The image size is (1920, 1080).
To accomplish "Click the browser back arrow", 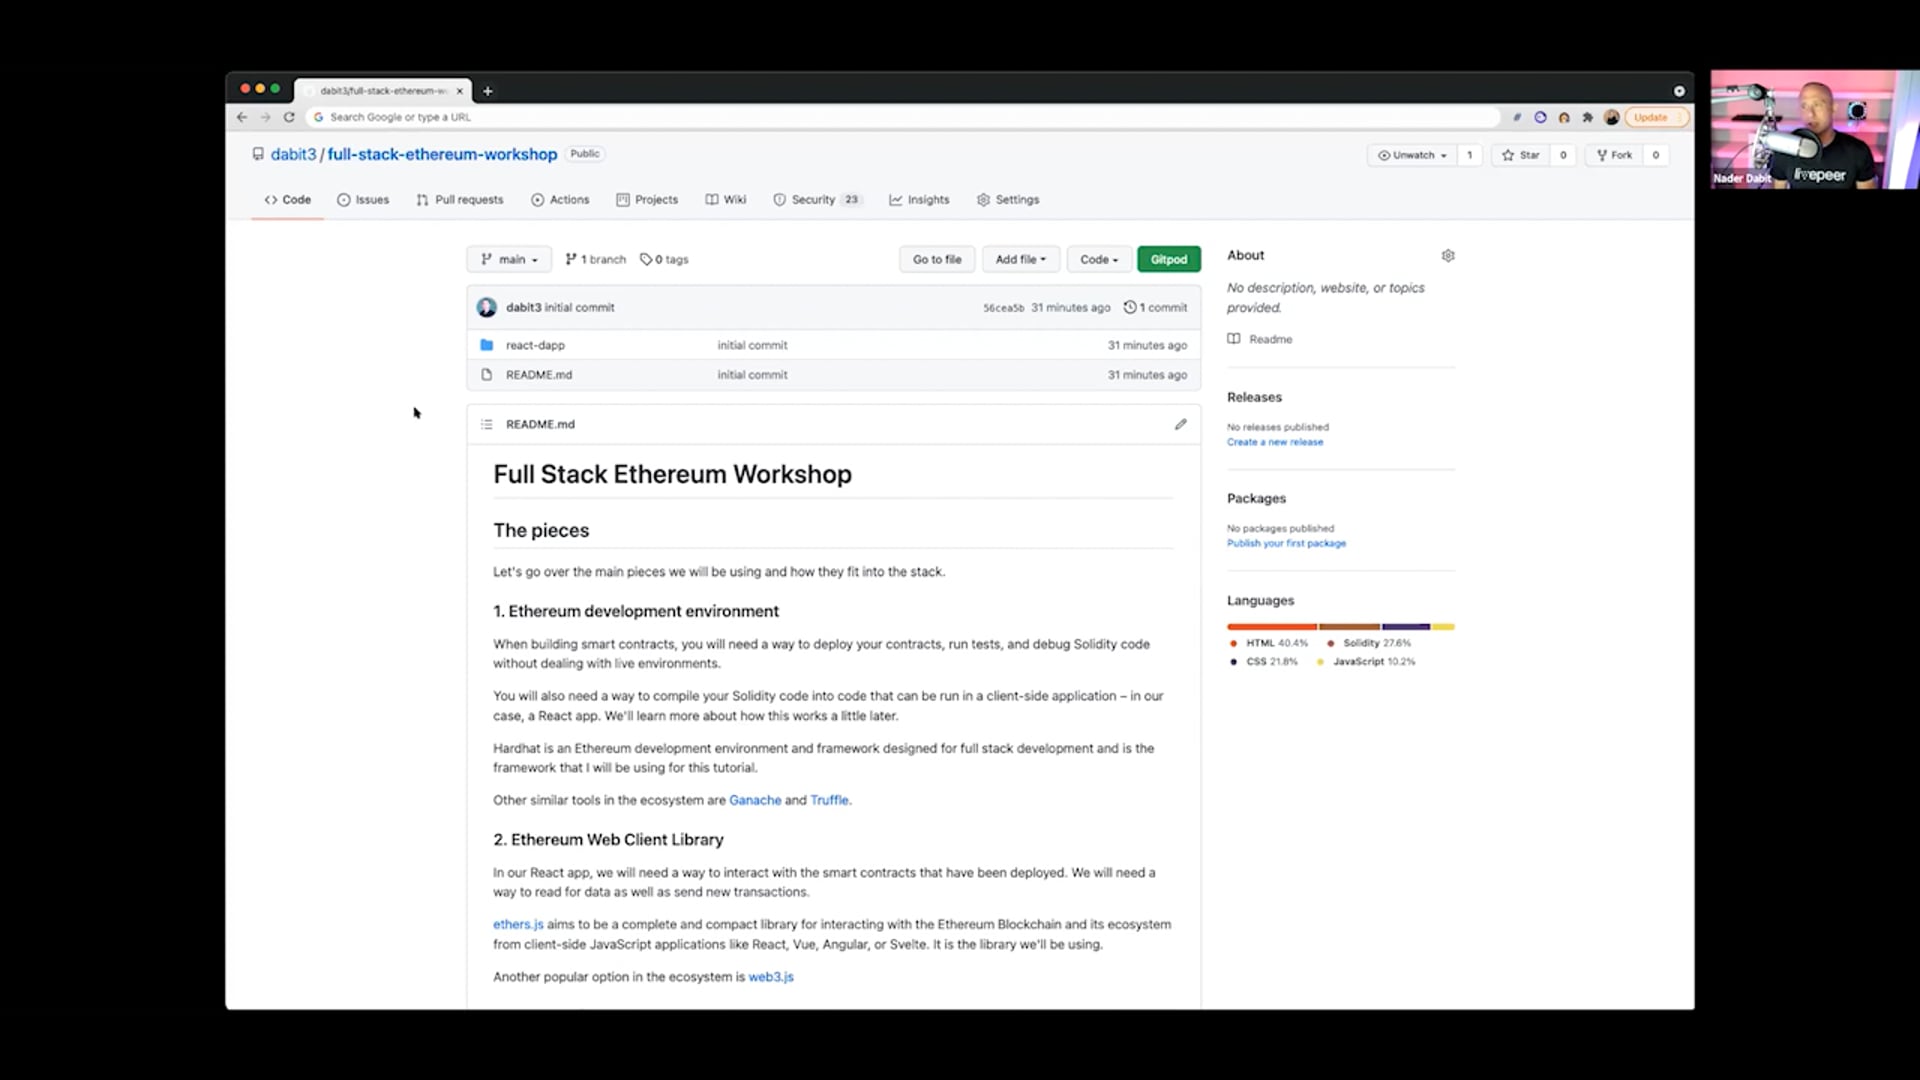I will [242, 117].
